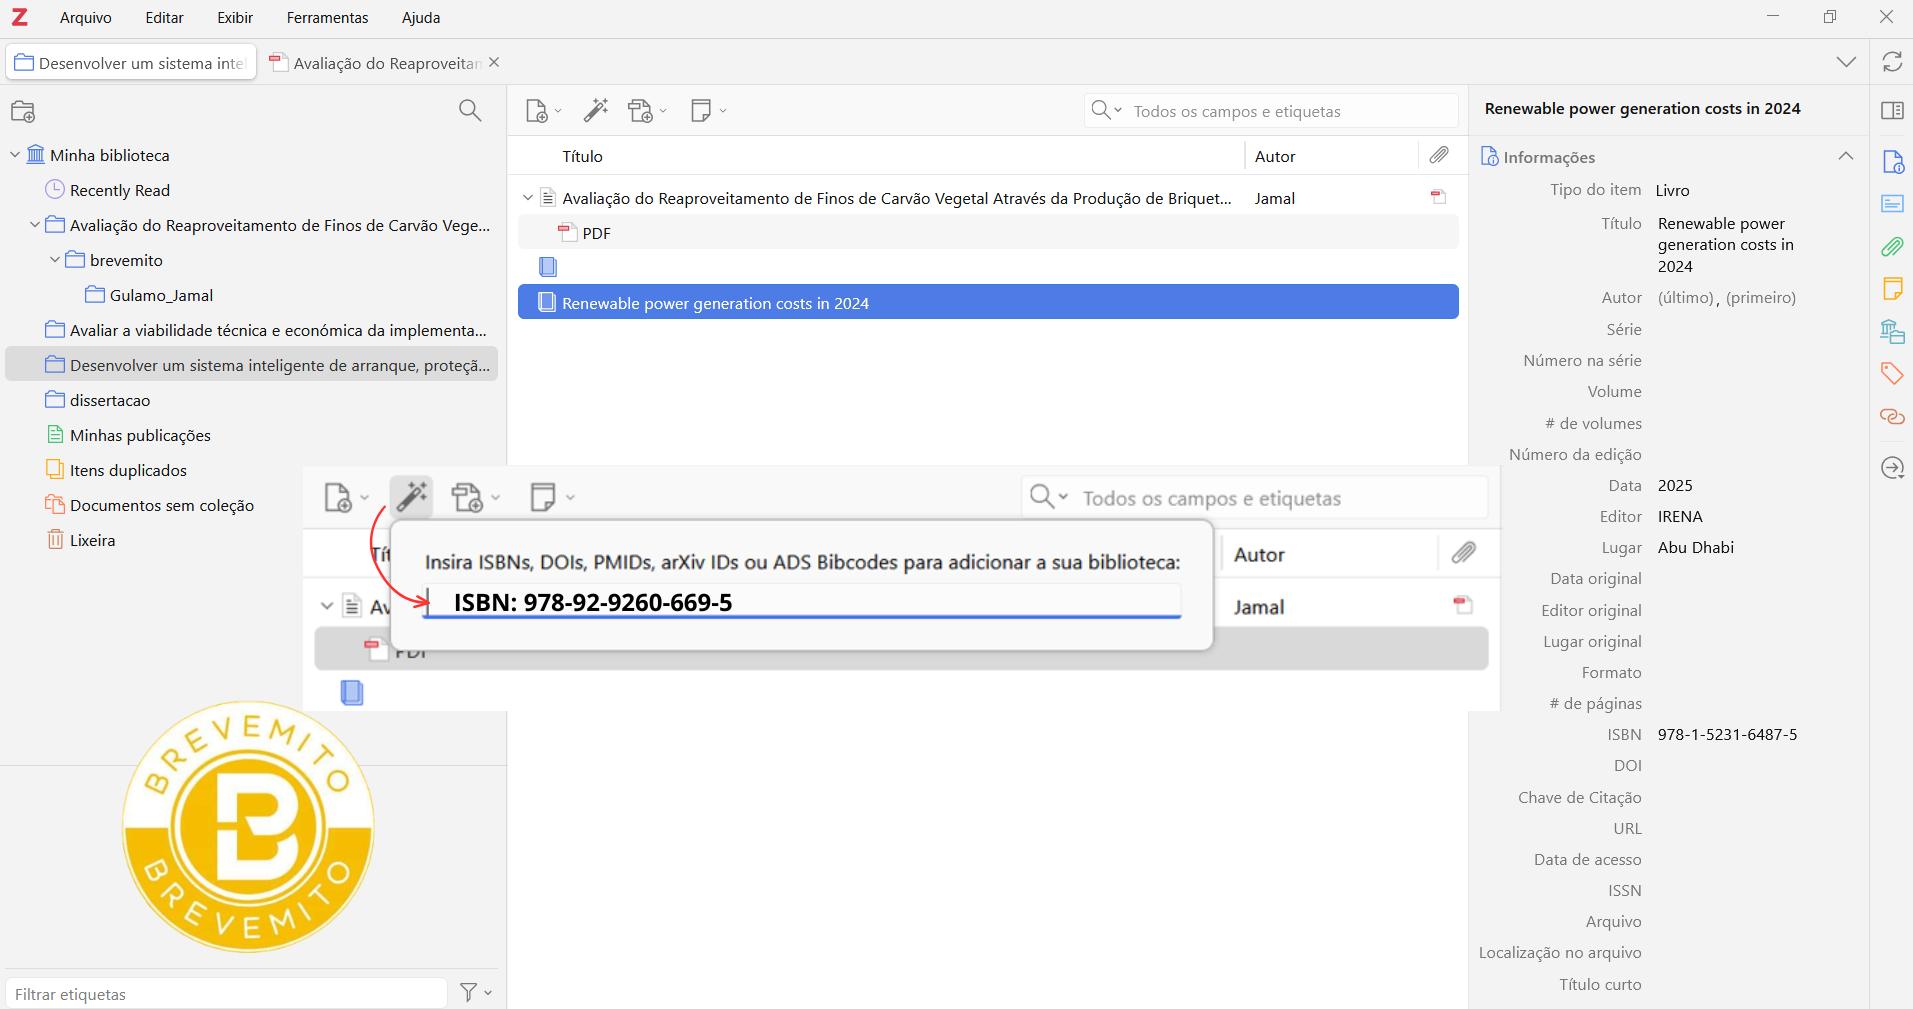This screenshot has height=1009, width=1913.
Task: Switch to the Avaliação do Reaproveitan PDF tab
Action: click(x=376, y=63)
